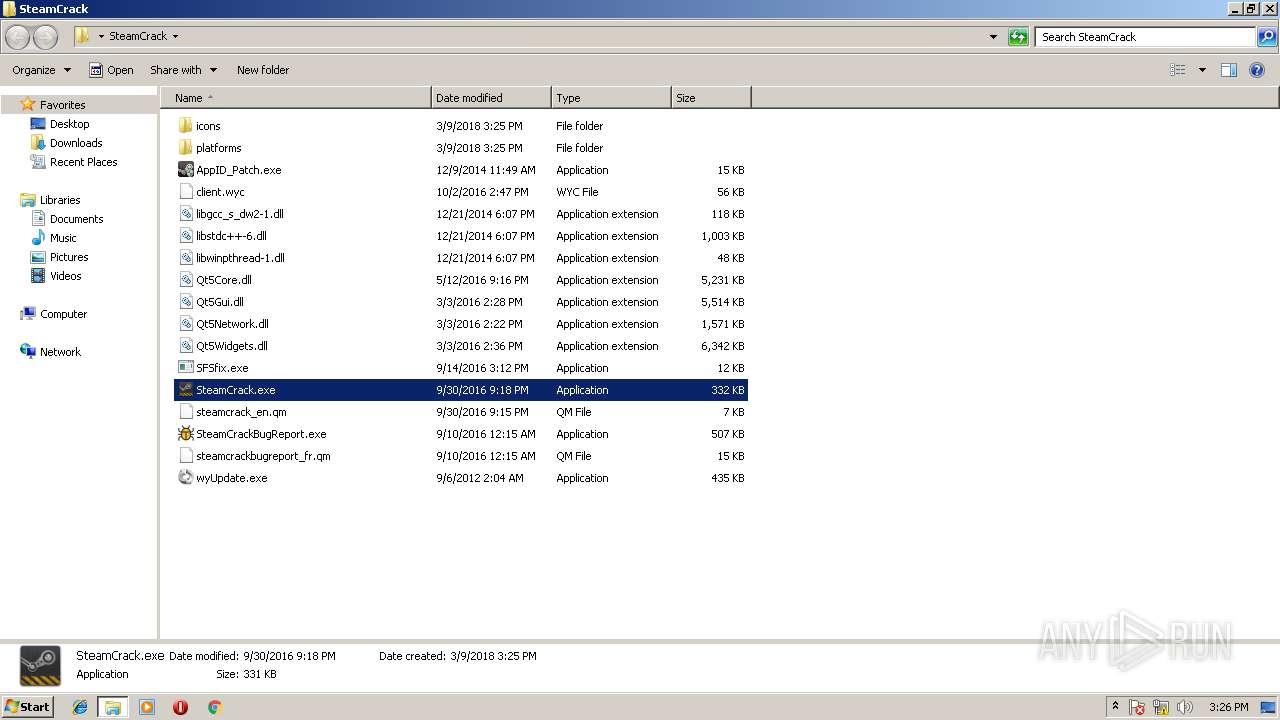Select Qt5Gui.dll file name
Image resolution: width=1280 pixels, height=720 pixels.
tap(220, 302)
